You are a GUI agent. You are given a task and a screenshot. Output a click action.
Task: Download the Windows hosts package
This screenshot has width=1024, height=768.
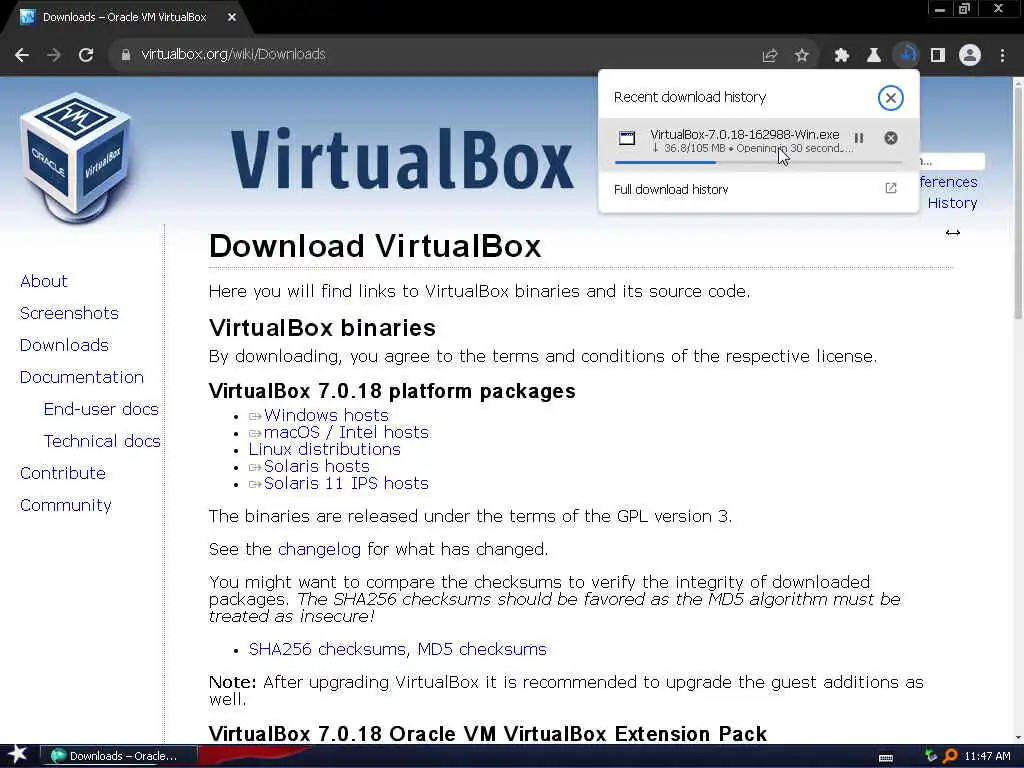click(x=326, y=415)
